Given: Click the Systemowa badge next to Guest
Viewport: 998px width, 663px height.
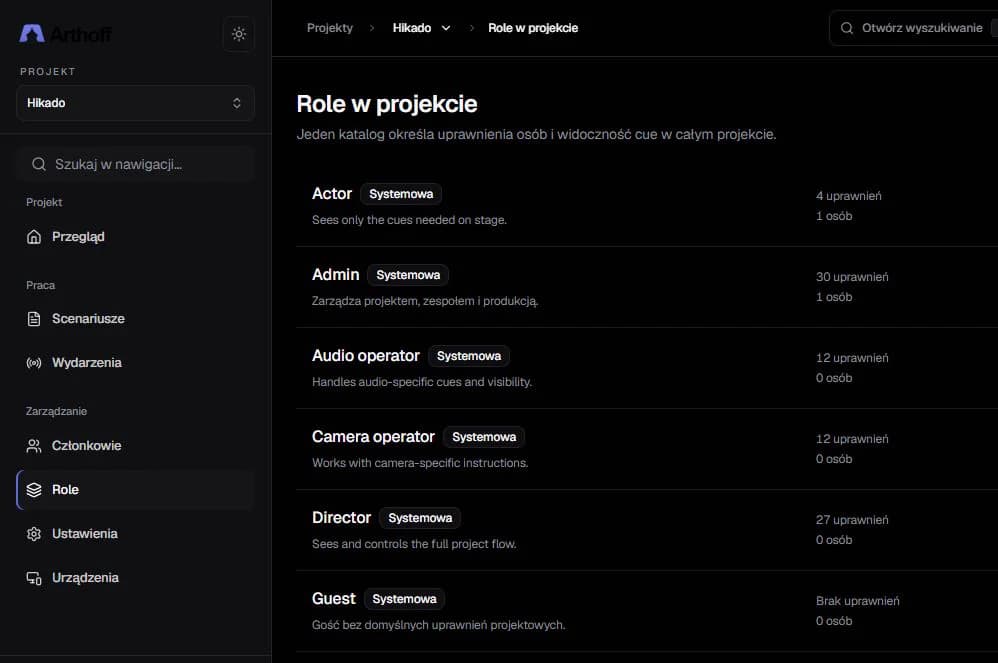Looking at the screenshot, I should pyautogui.click(x=404, y=599).
